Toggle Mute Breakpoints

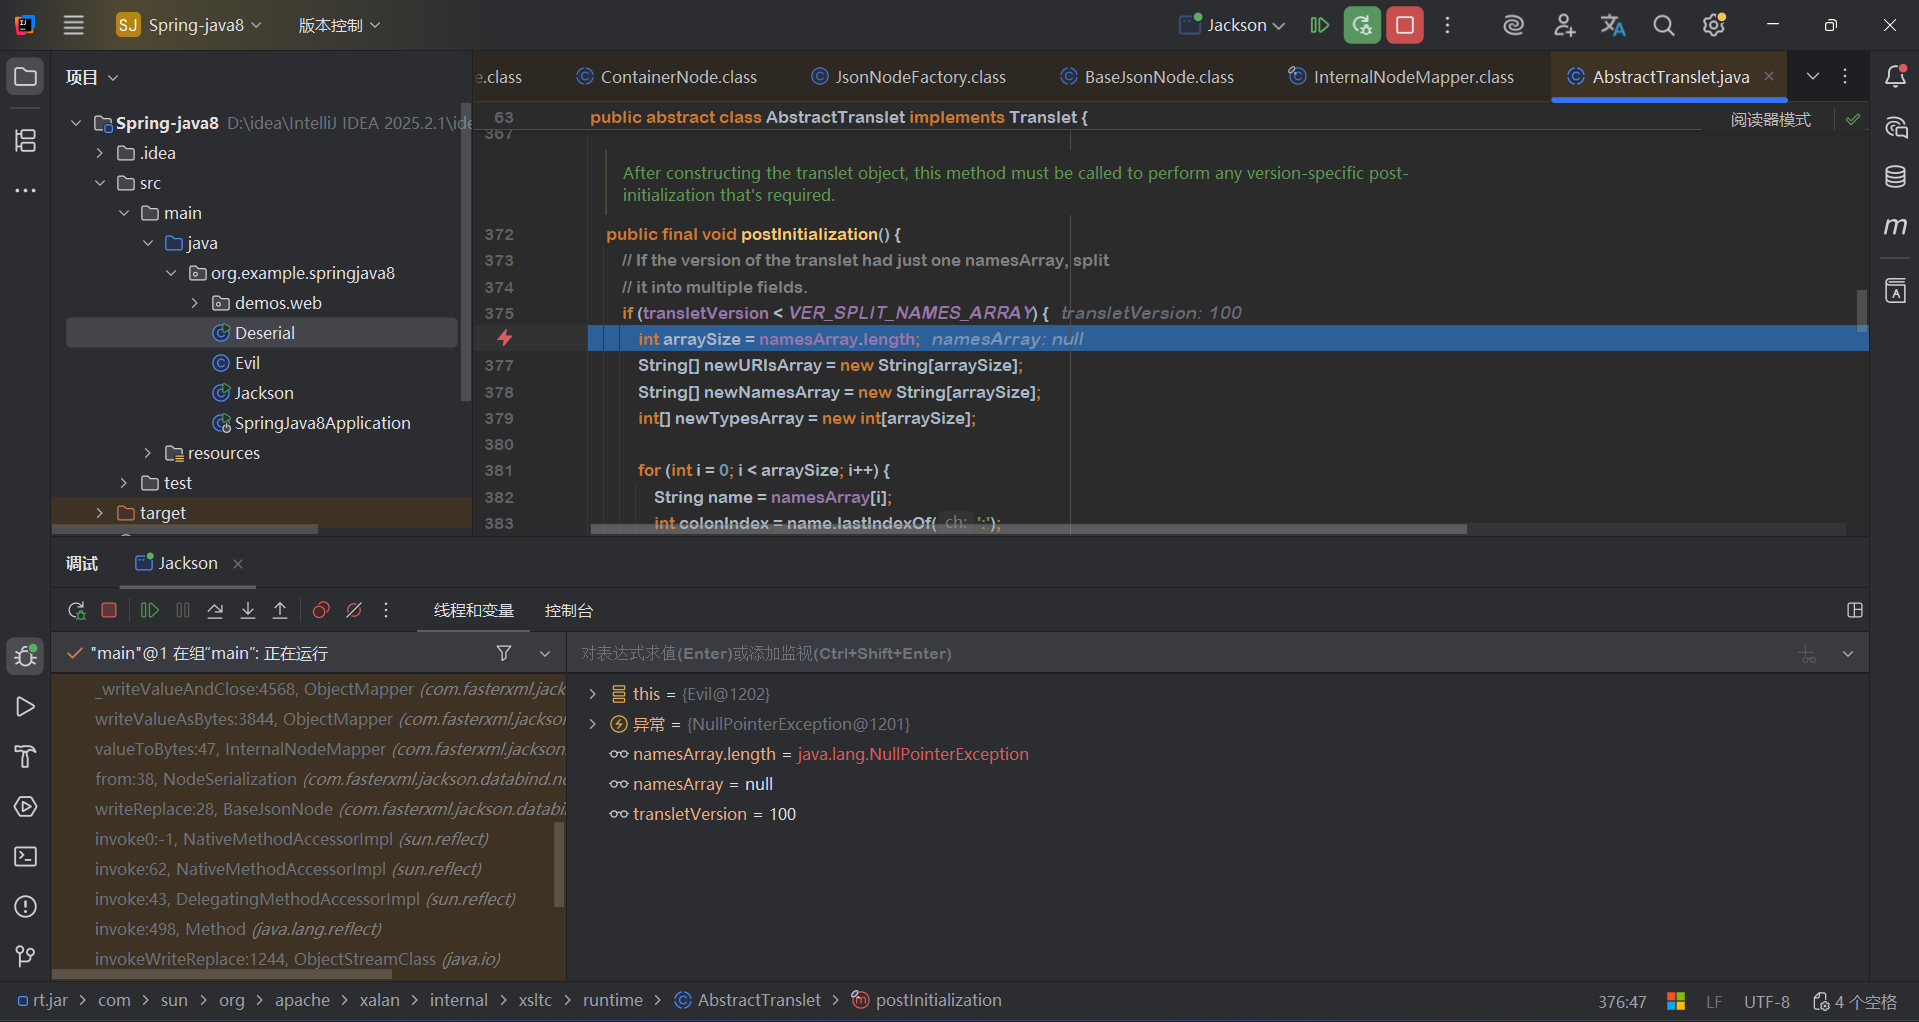tap(354, 610)
